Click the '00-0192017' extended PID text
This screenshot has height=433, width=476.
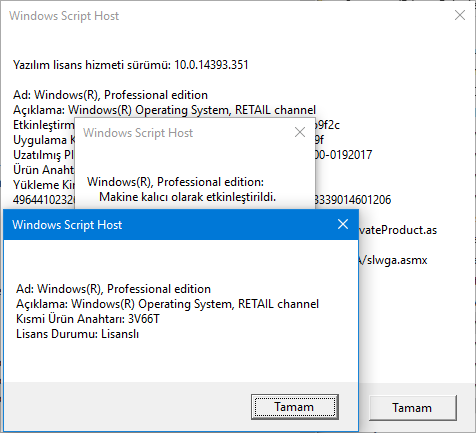[343, 155]
